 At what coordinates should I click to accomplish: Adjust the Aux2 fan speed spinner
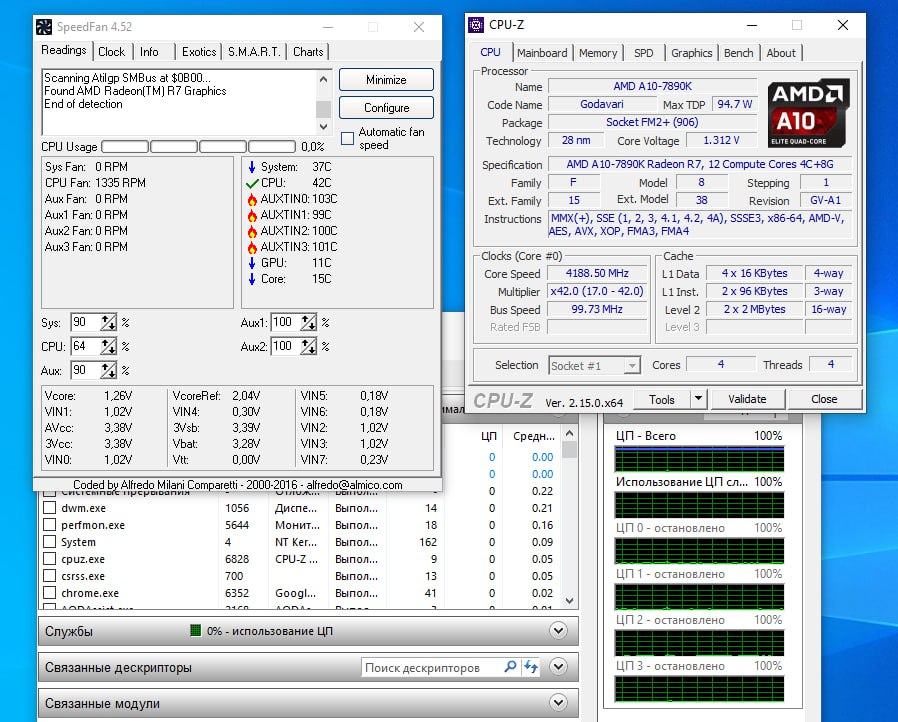click(x=308, y=346)
